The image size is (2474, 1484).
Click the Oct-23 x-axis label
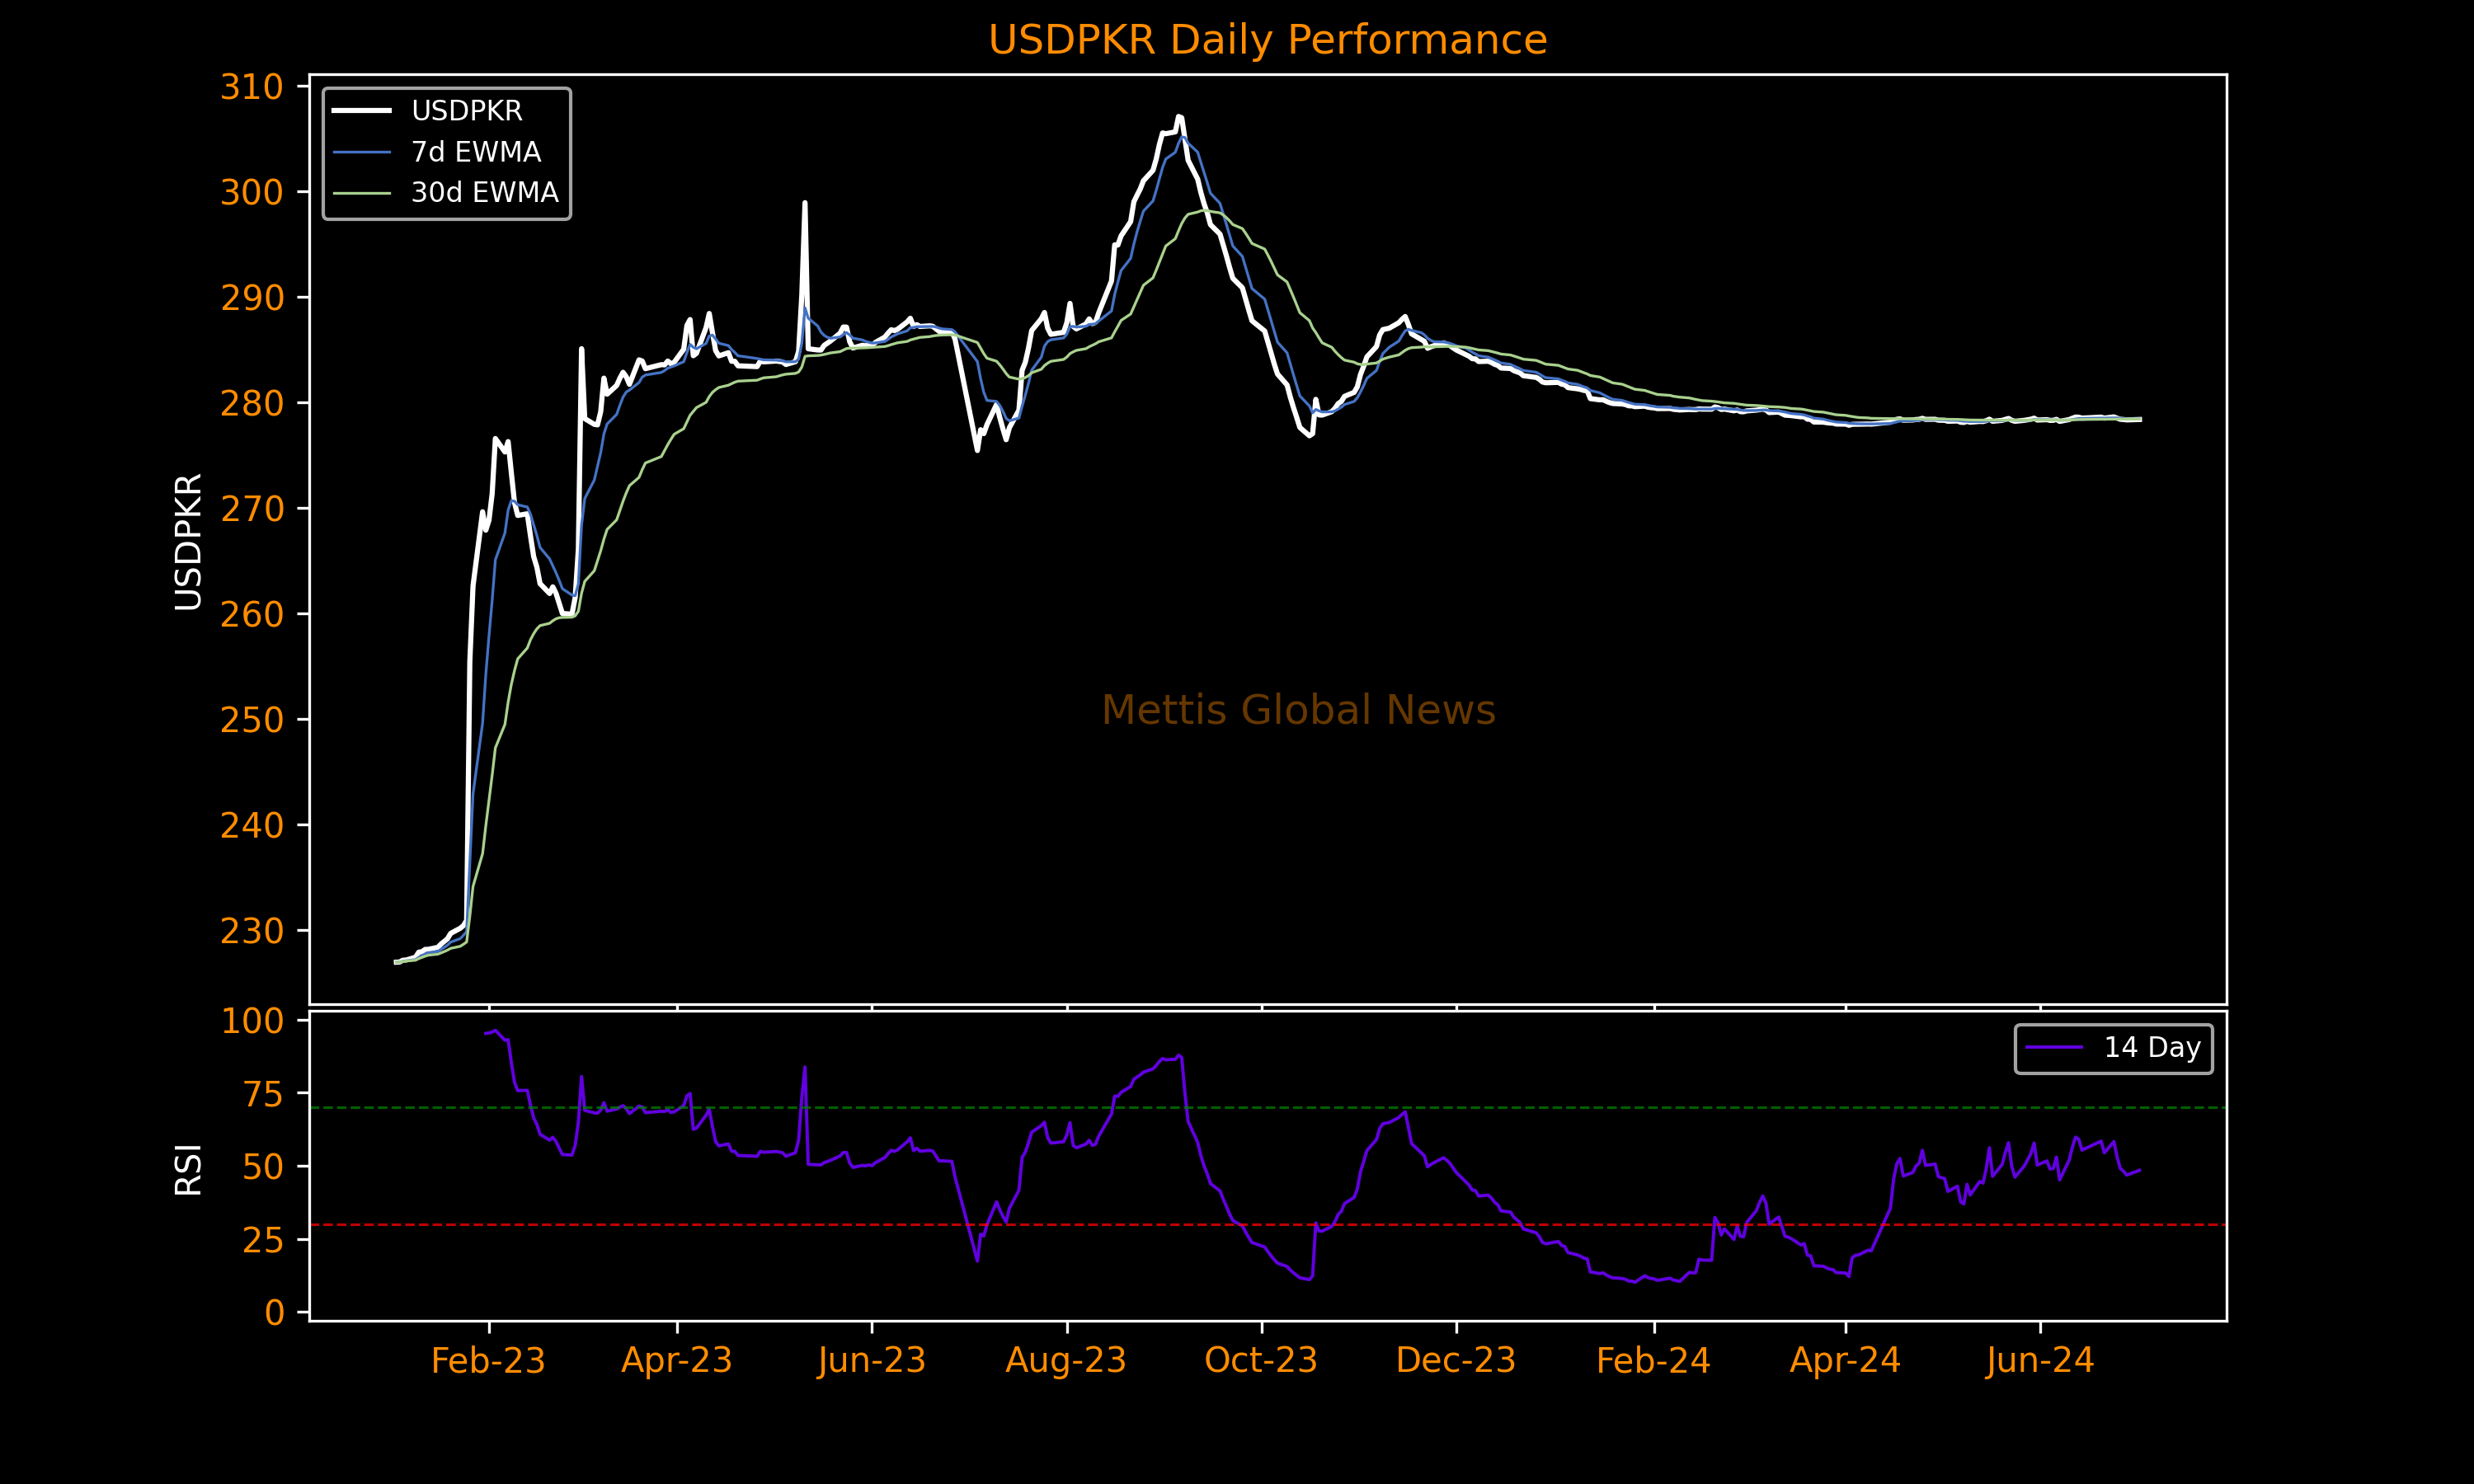pyautogui.click(x=1261, y=1361)
